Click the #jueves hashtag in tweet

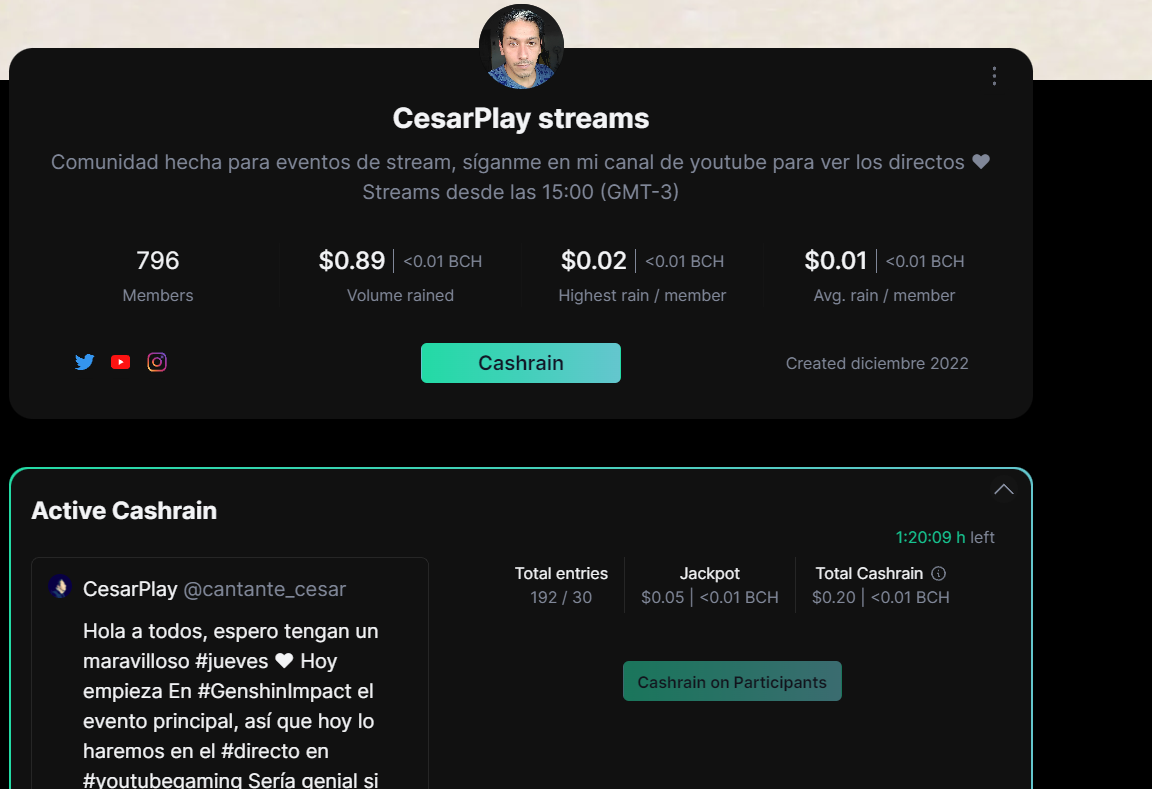pos(231,661)
